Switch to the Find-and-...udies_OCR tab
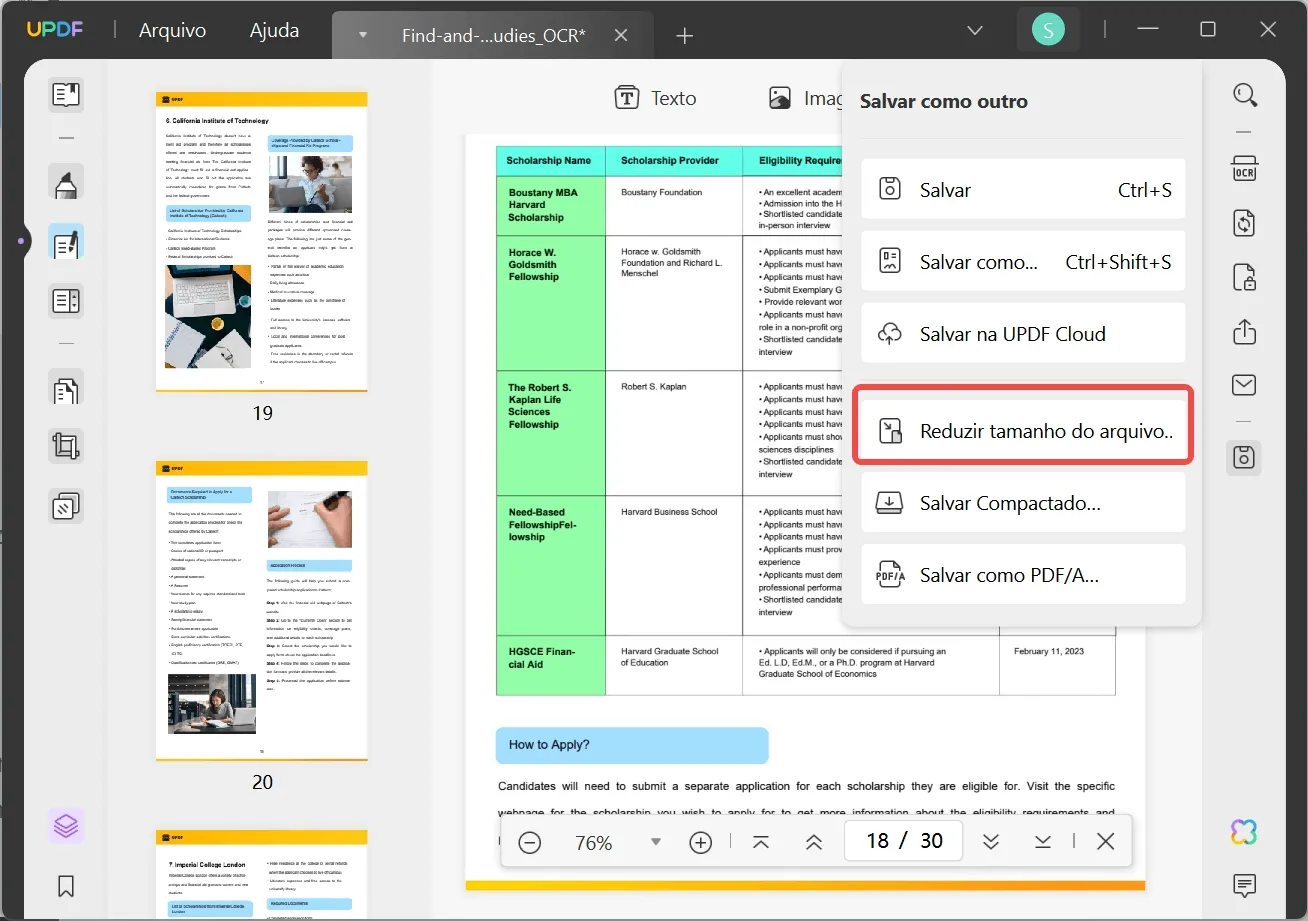 (494, 35)
